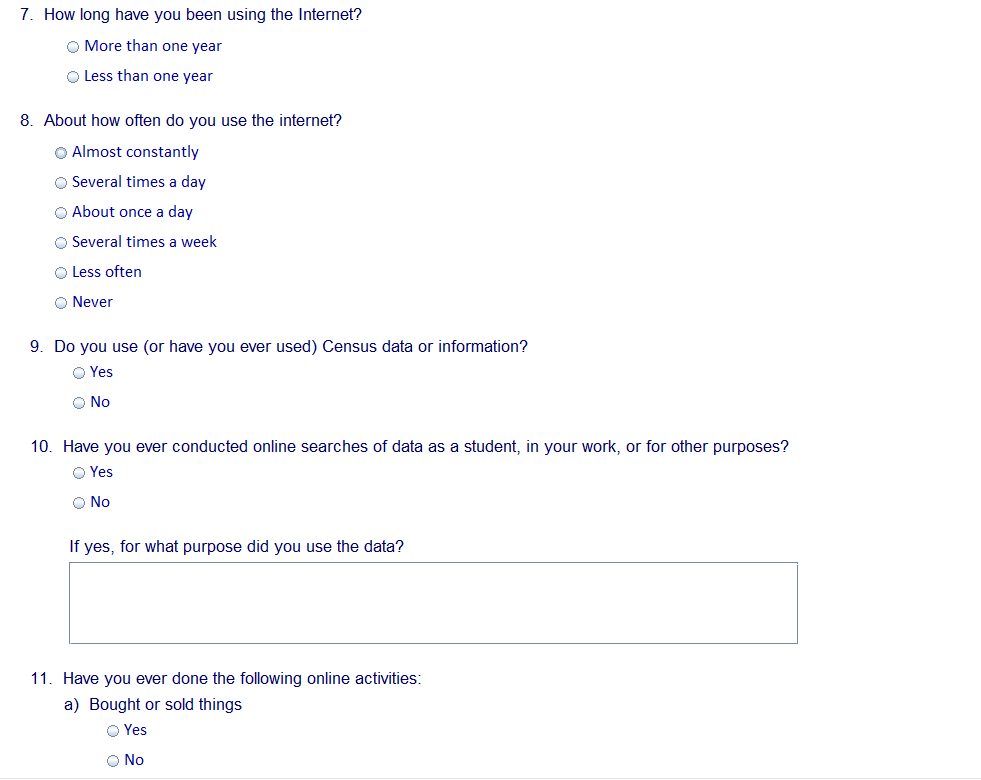The width and height of the screenshot is (981, 780).
Task: Select 'Almost constantly' internet usage option
Action: coord(62,153)
